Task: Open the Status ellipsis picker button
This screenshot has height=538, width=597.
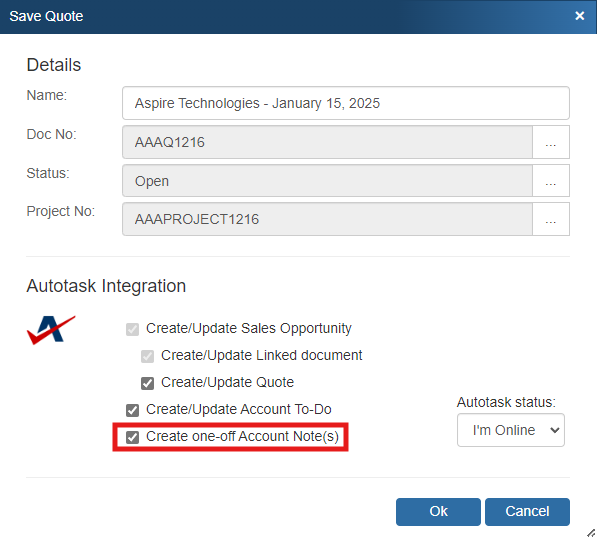Action: tap(551, 181)
